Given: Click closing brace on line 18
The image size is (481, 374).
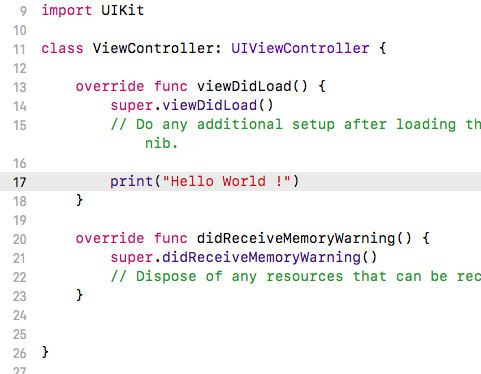Looking at the screenshot, I should [x=79, y=200].
